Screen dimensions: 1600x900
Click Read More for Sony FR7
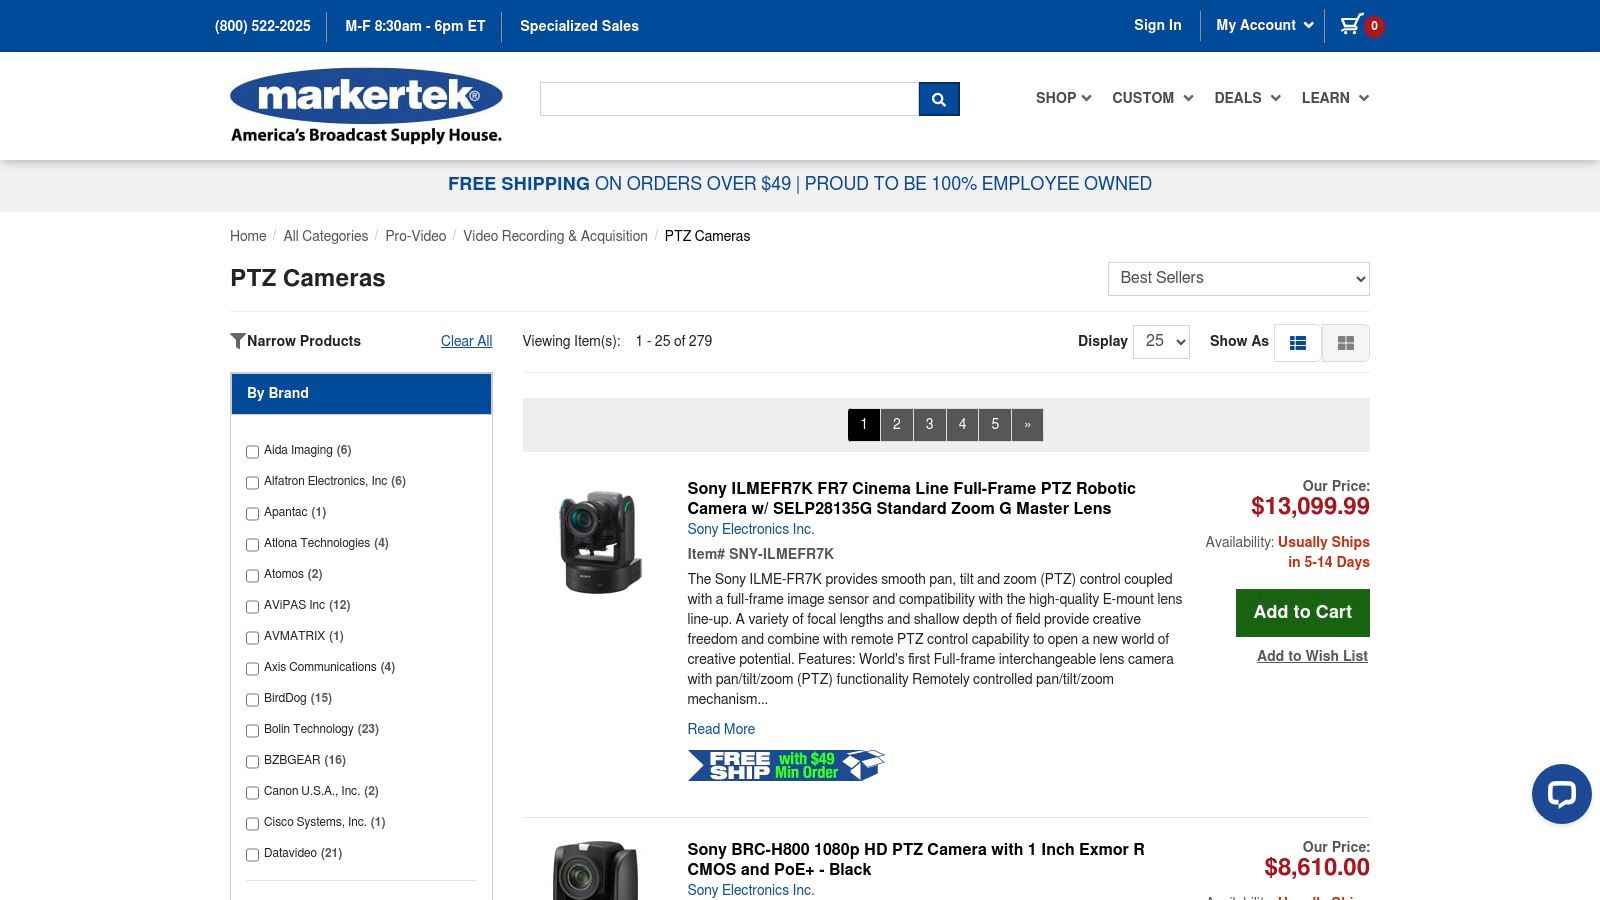click(x=721, y=729)
